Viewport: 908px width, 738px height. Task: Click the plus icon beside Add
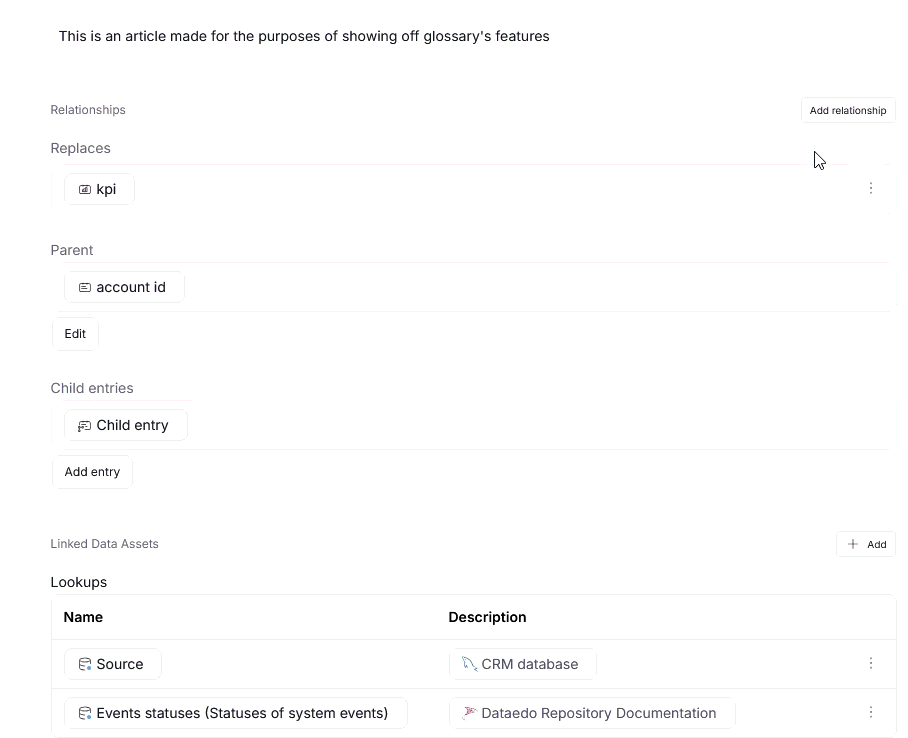(853, 545)
